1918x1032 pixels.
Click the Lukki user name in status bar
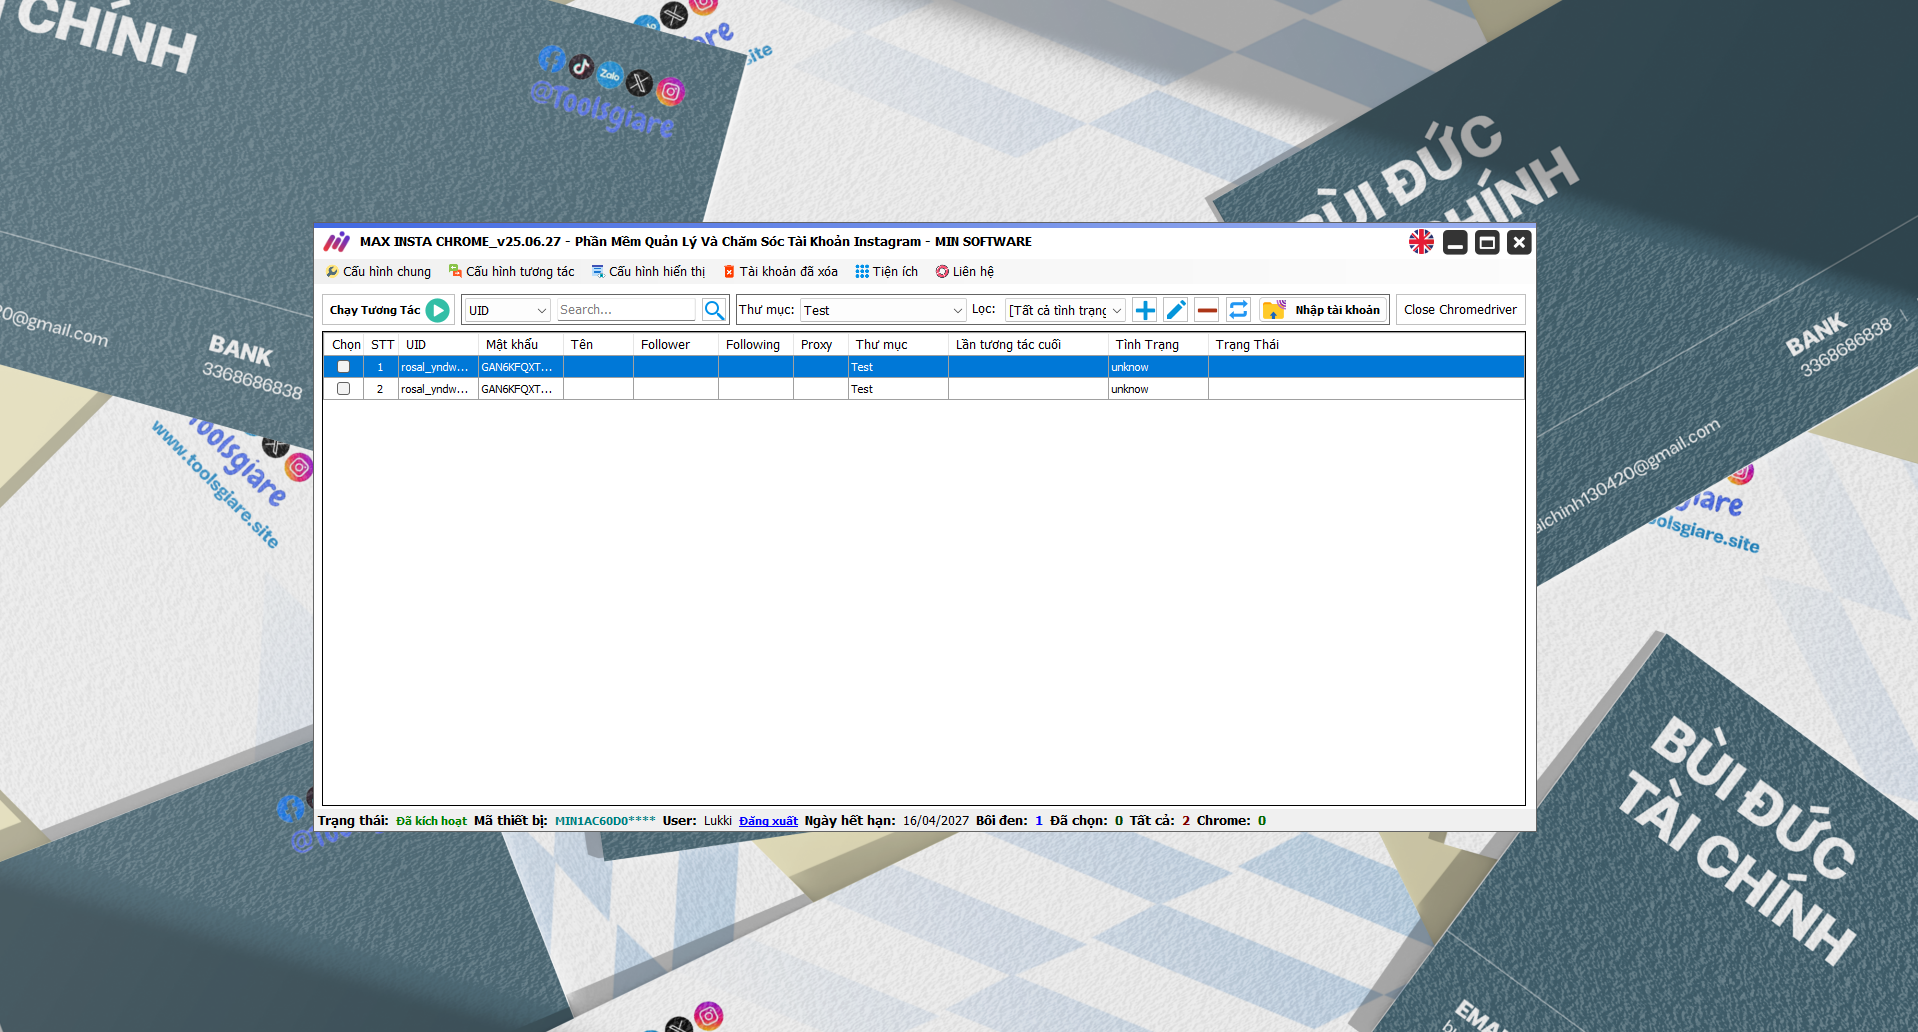click(718, 821)
